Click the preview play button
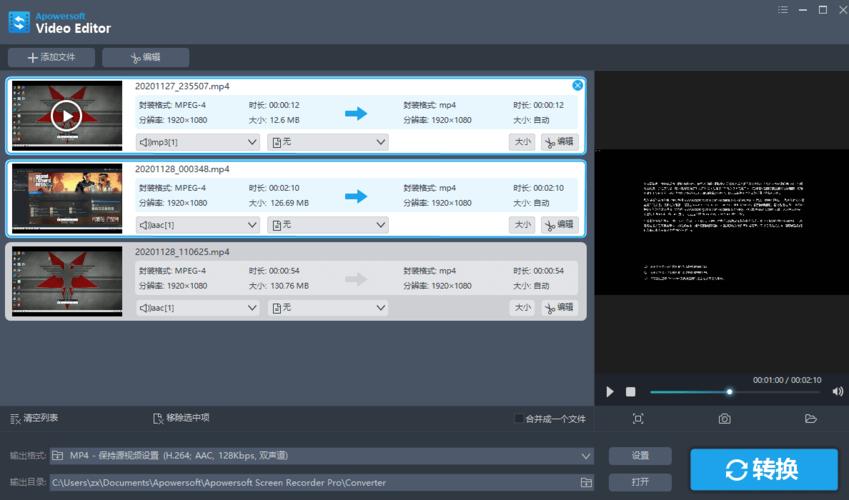 tap(610, 392)
